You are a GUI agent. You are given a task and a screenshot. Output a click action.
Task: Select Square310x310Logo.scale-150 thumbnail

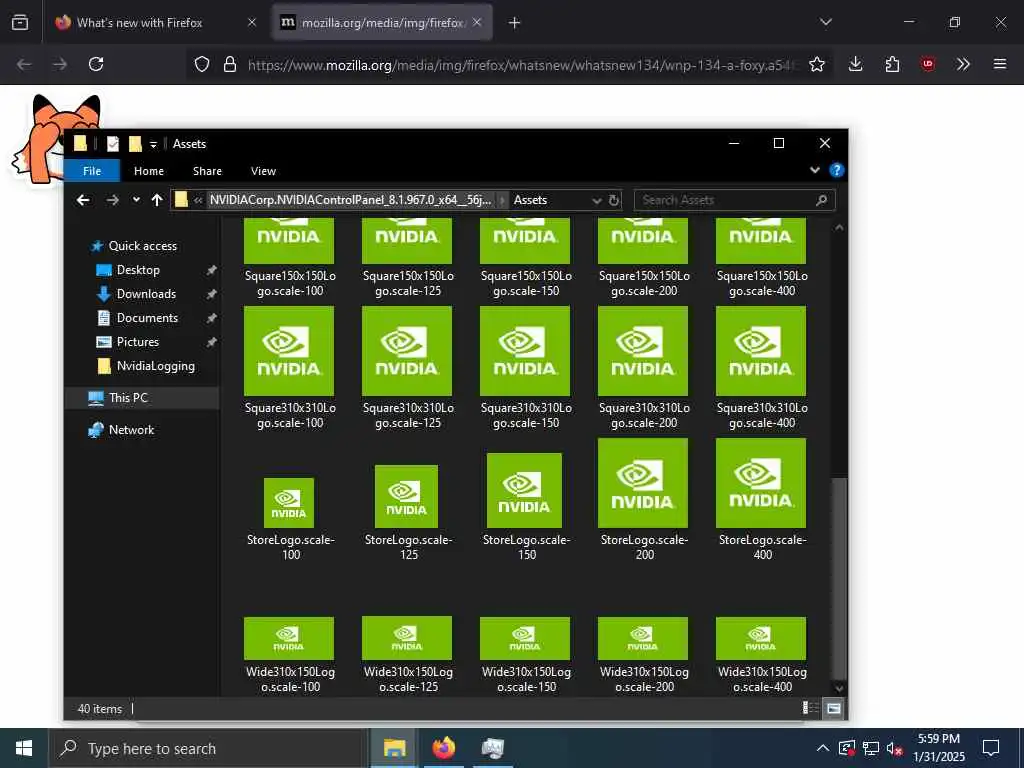point(525,351)
